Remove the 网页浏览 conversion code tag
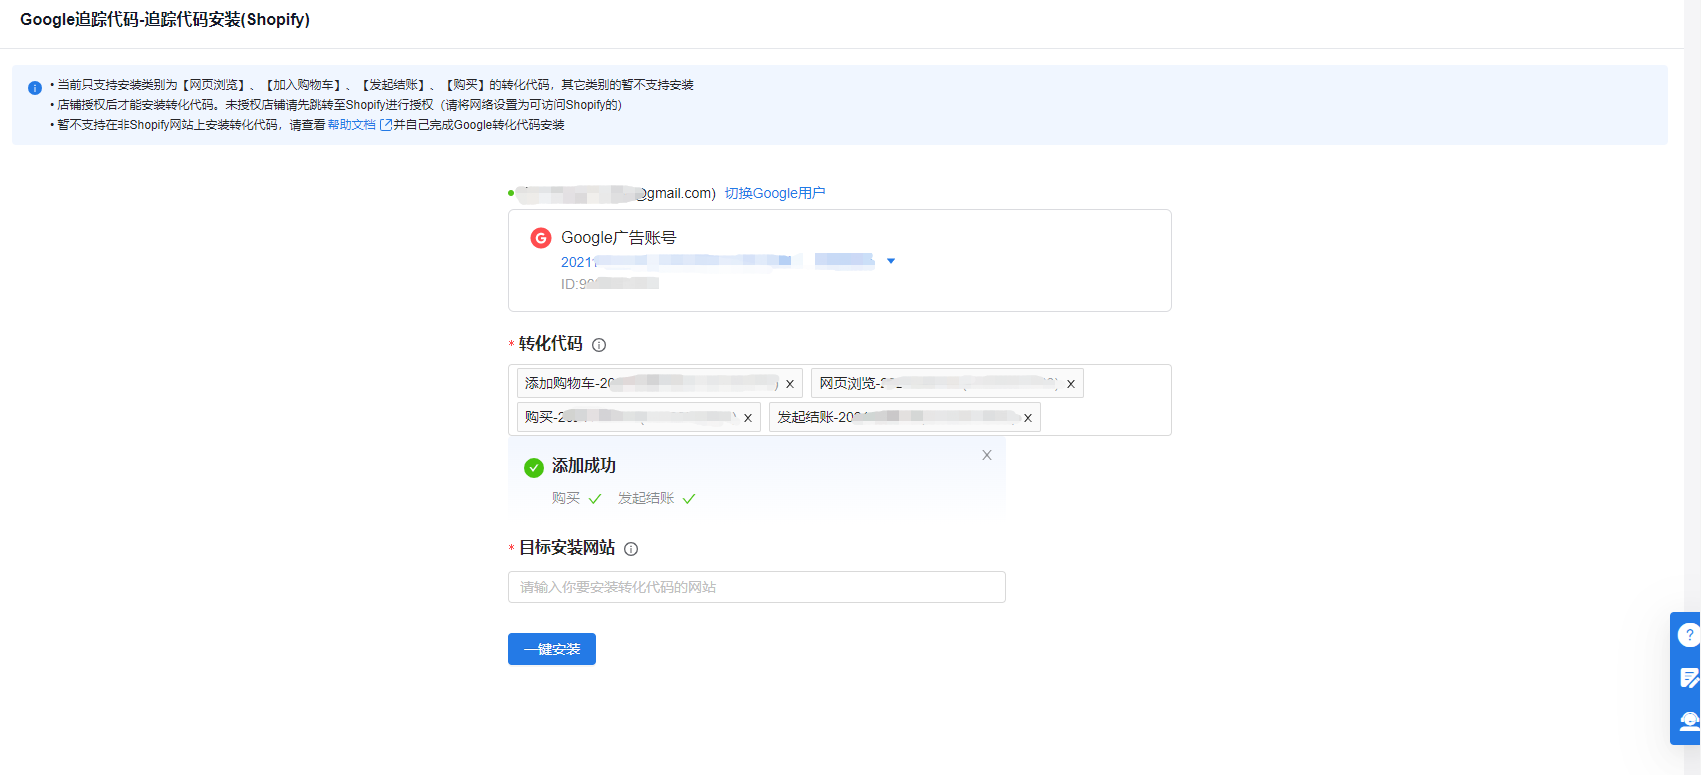Viewport: 1701px width, 775px height. (1071, 384)
